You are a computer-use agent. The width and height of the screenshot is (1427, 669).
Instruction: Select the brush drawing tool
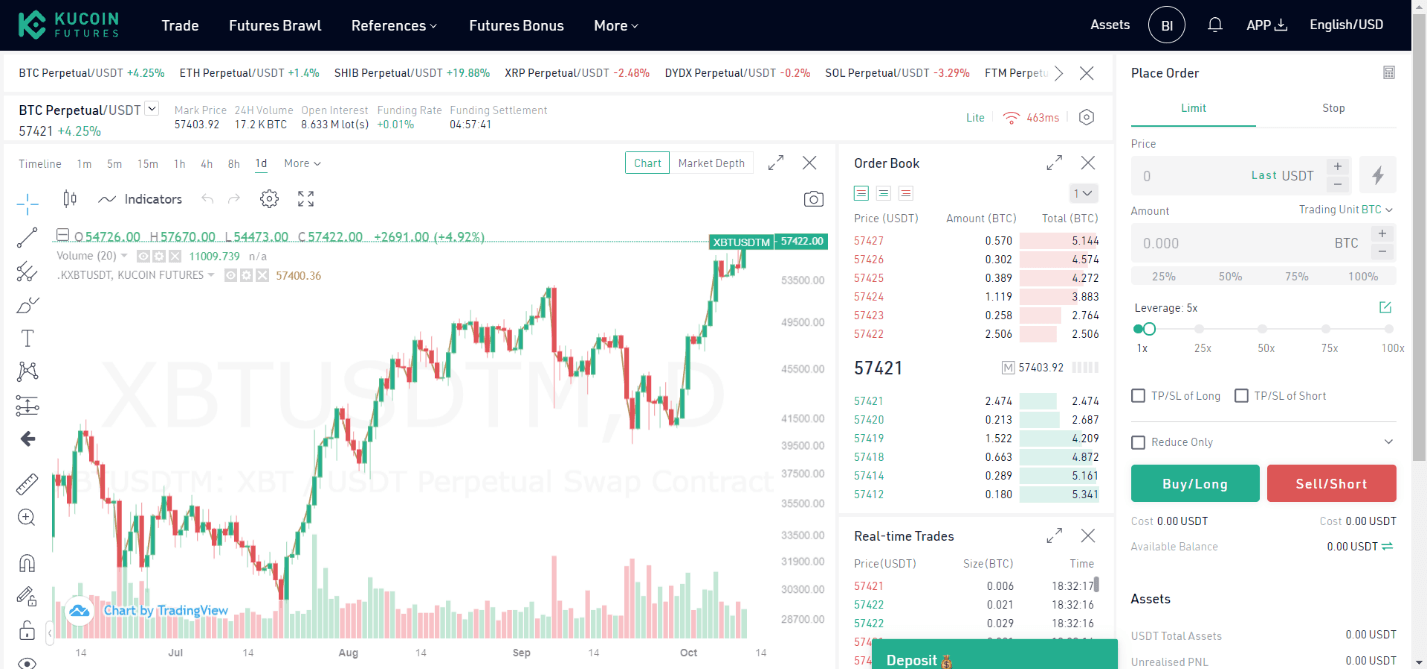coord(27,305)
